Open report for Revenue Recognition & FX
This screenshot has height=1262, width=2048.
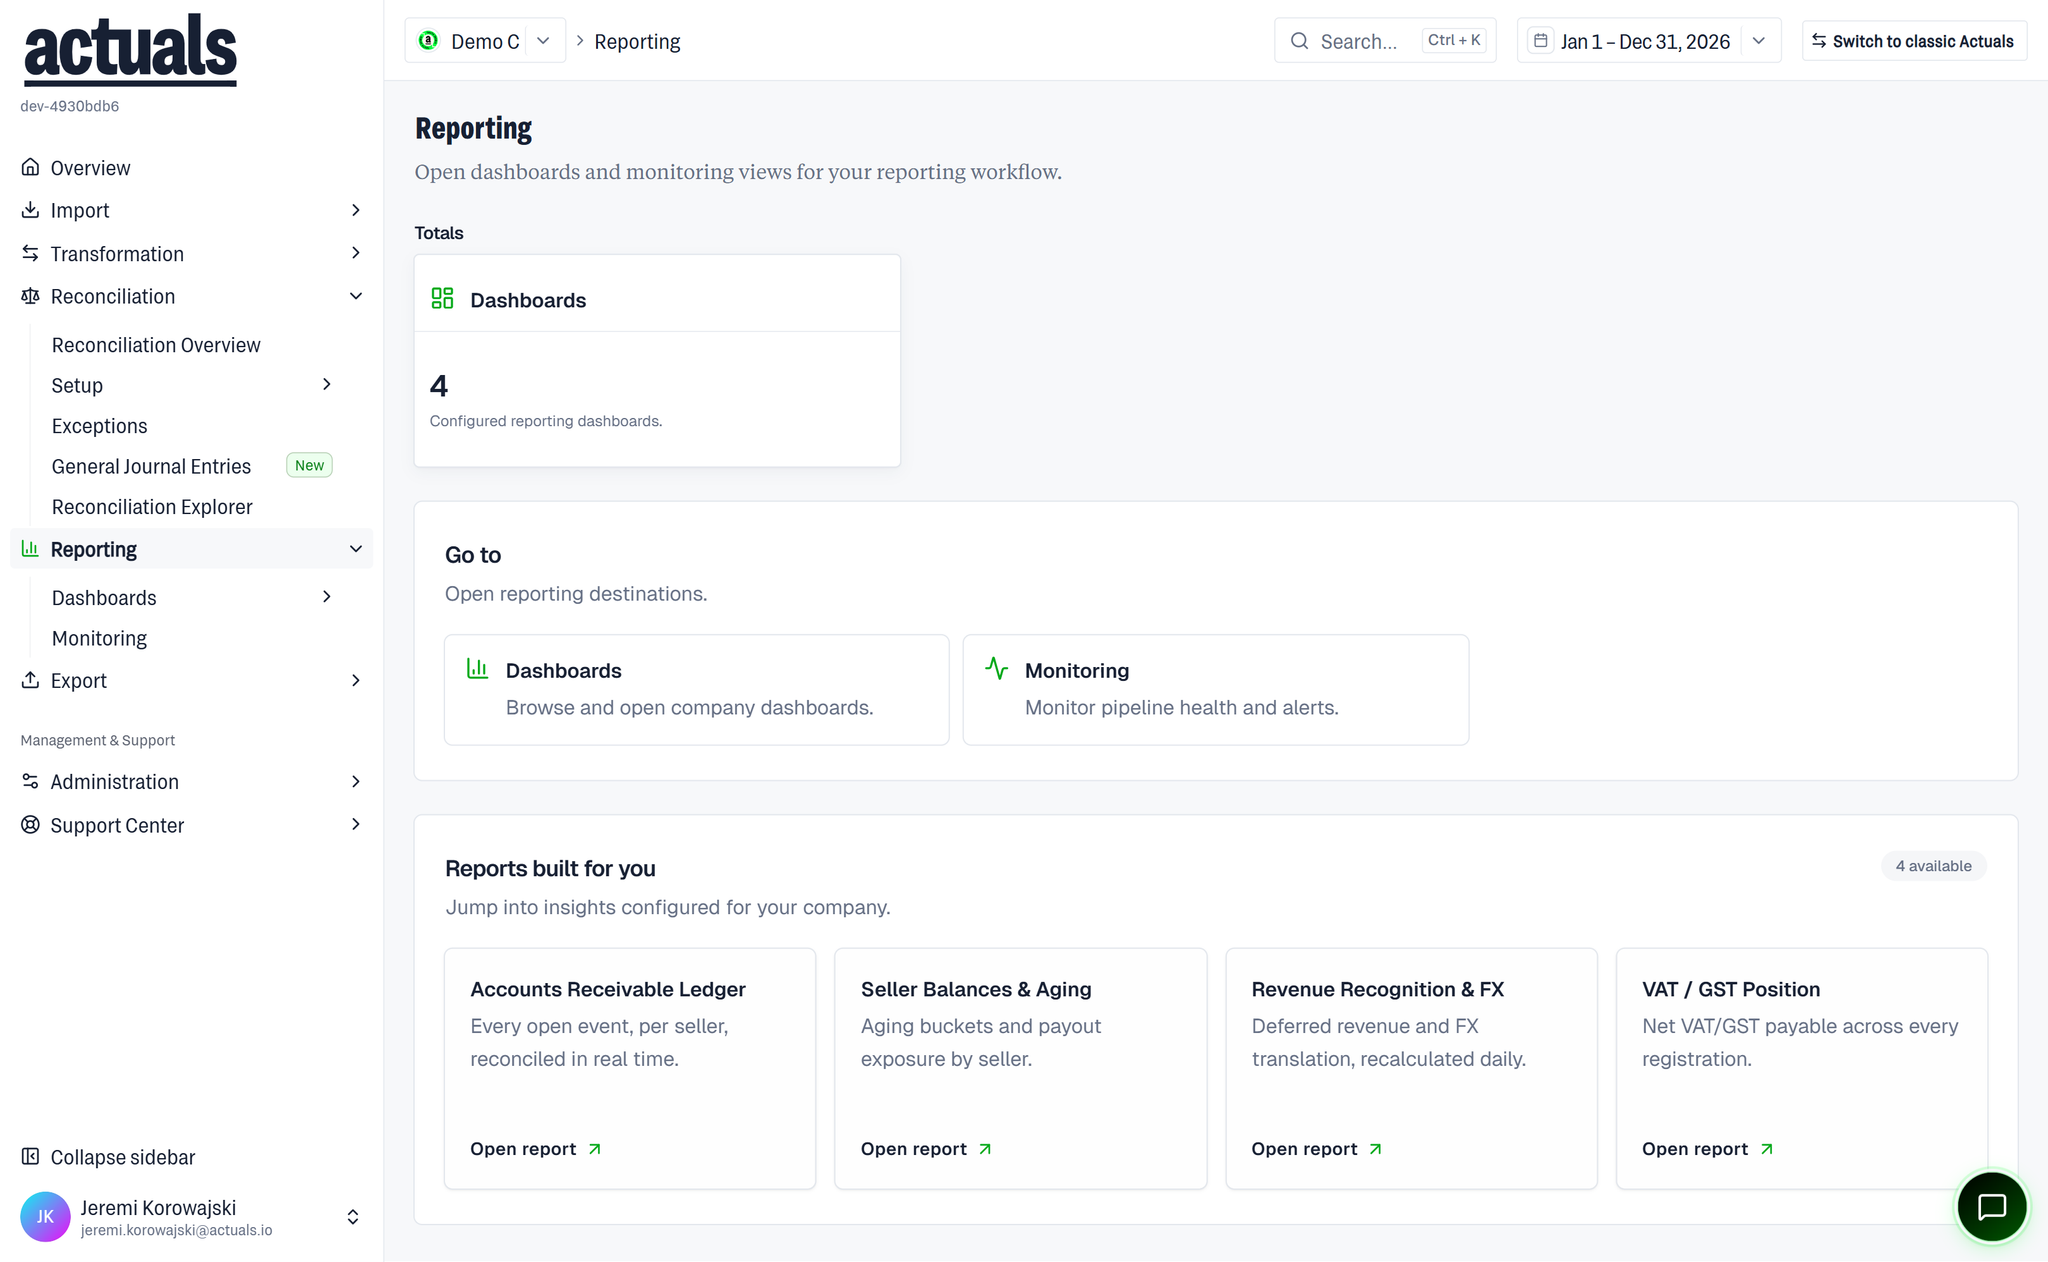tap(1317, 1149)
